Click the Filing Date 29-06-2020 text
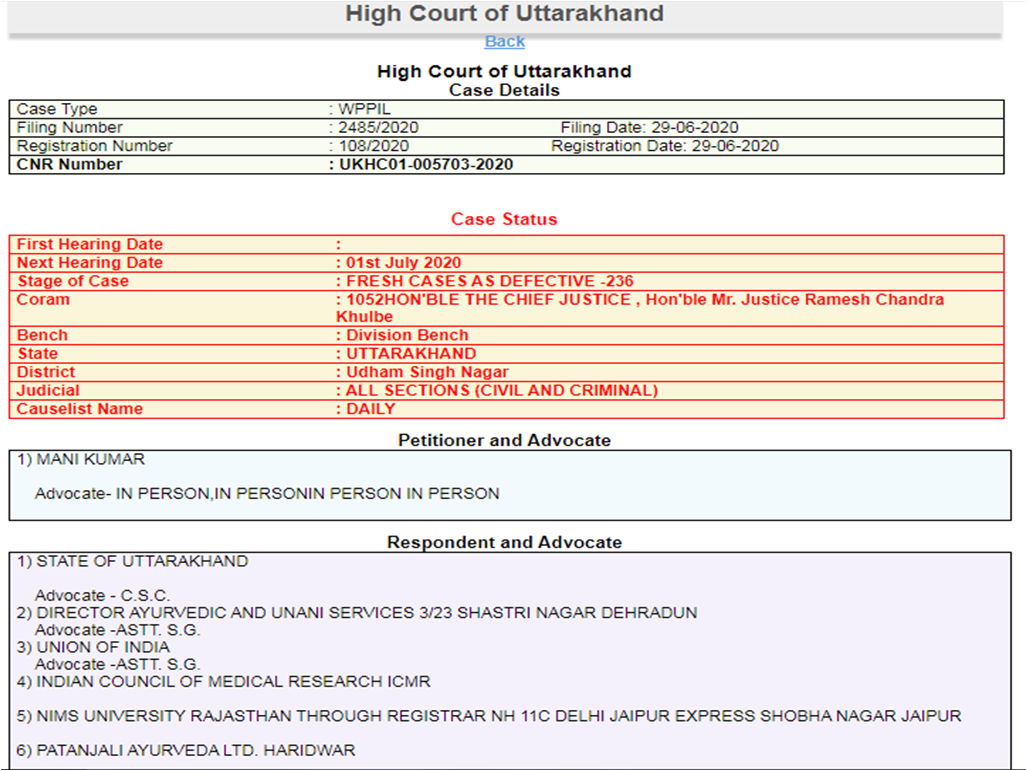The image size is (1027, 771). 649,128
